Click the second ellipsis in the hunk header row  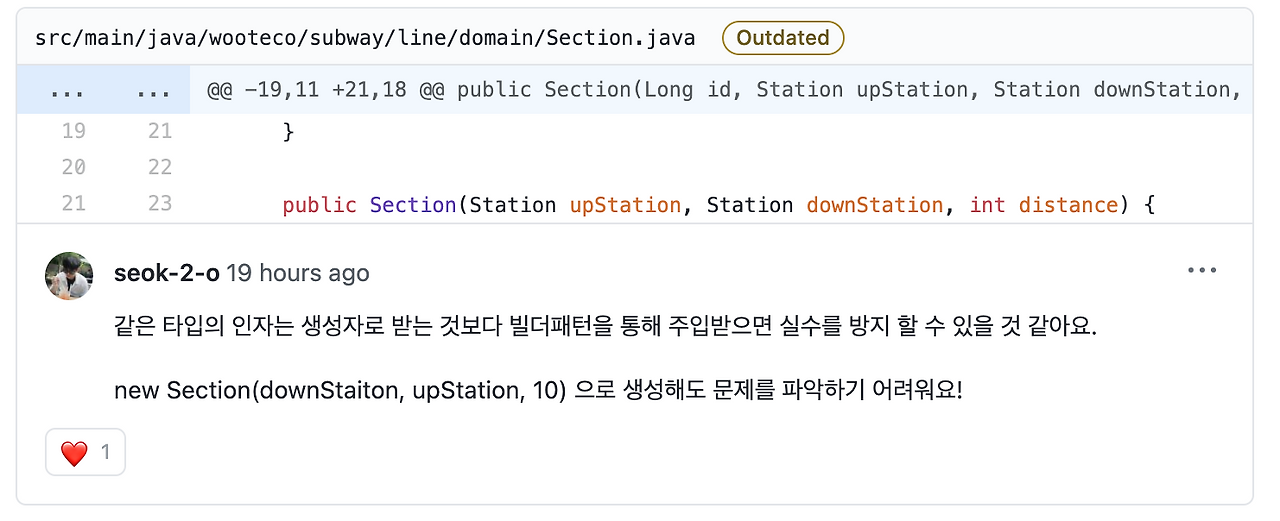click(x=153, y=91)
